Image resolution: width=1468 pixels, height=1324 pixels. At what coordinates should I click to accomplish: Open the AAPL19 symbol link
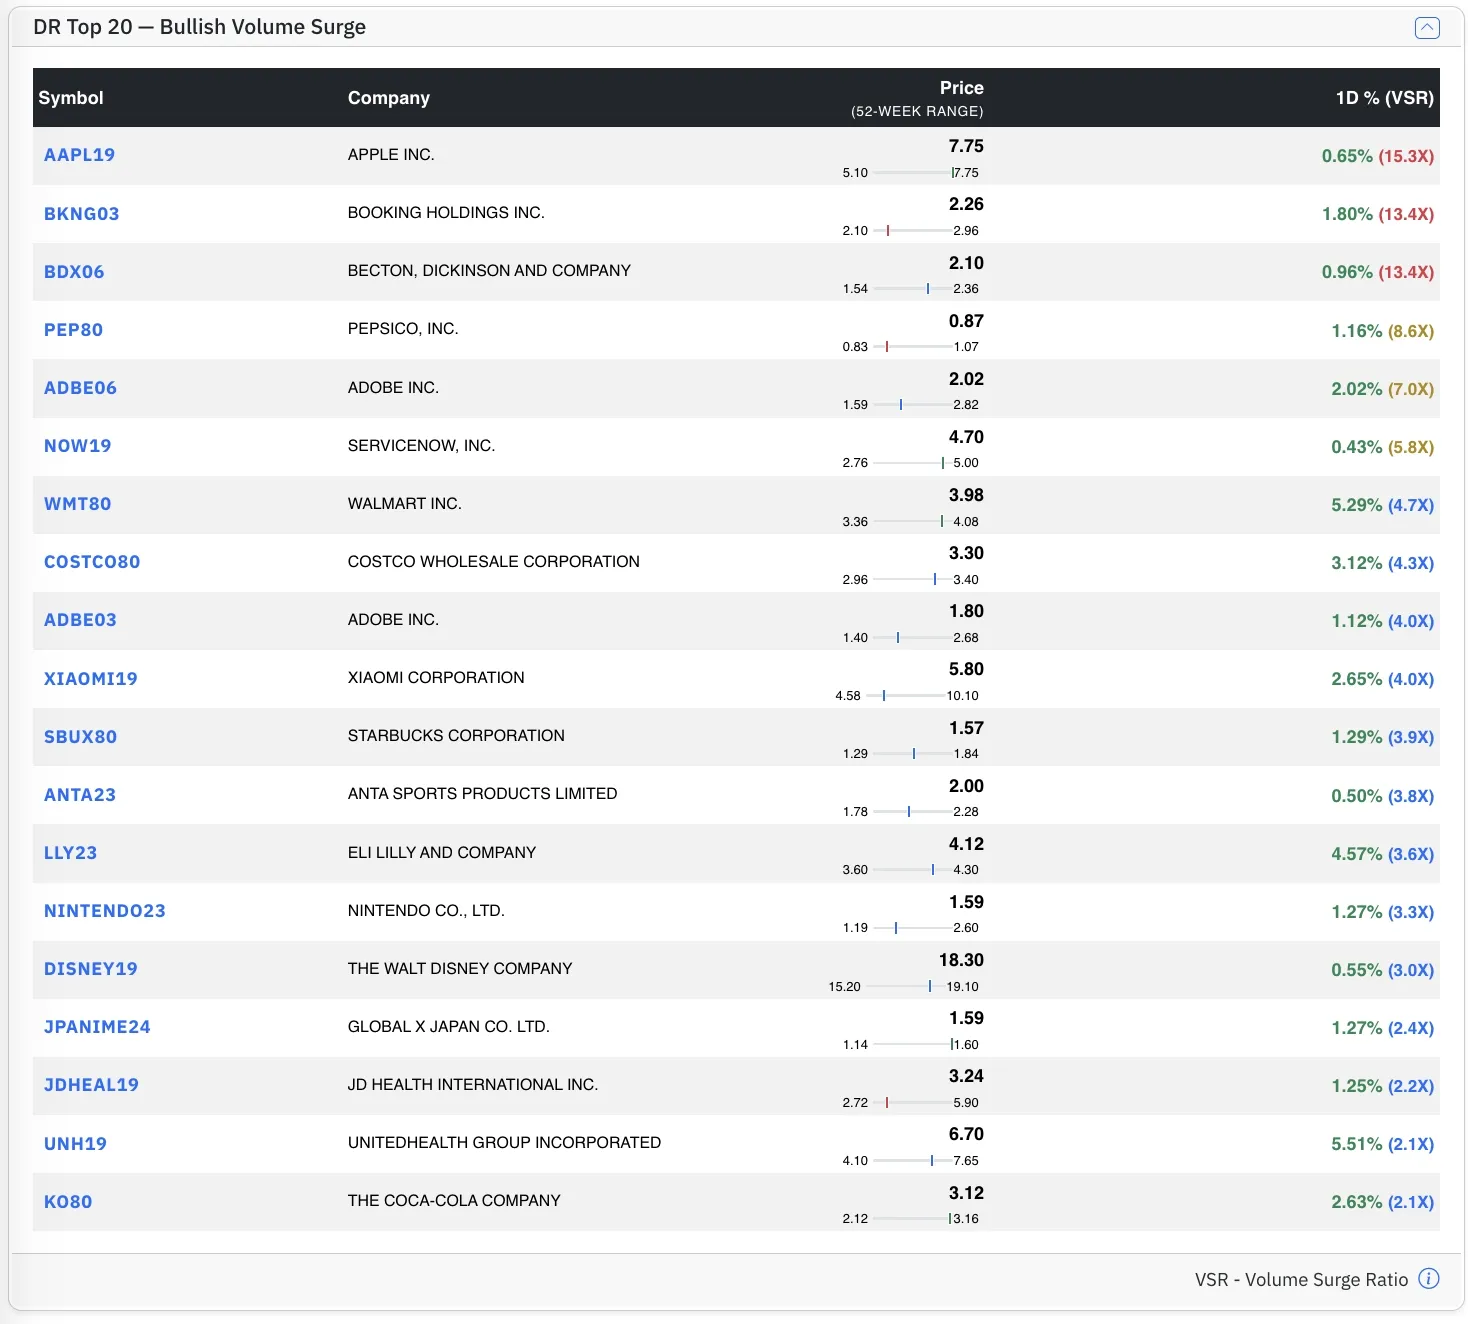pos(80,155)
